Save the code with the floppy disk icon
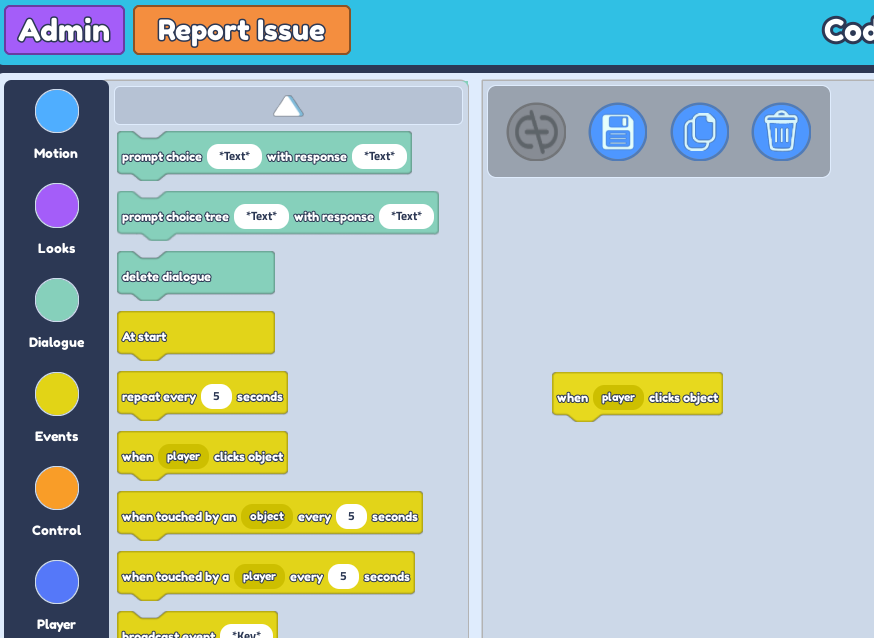 click(x=618, y=131)
